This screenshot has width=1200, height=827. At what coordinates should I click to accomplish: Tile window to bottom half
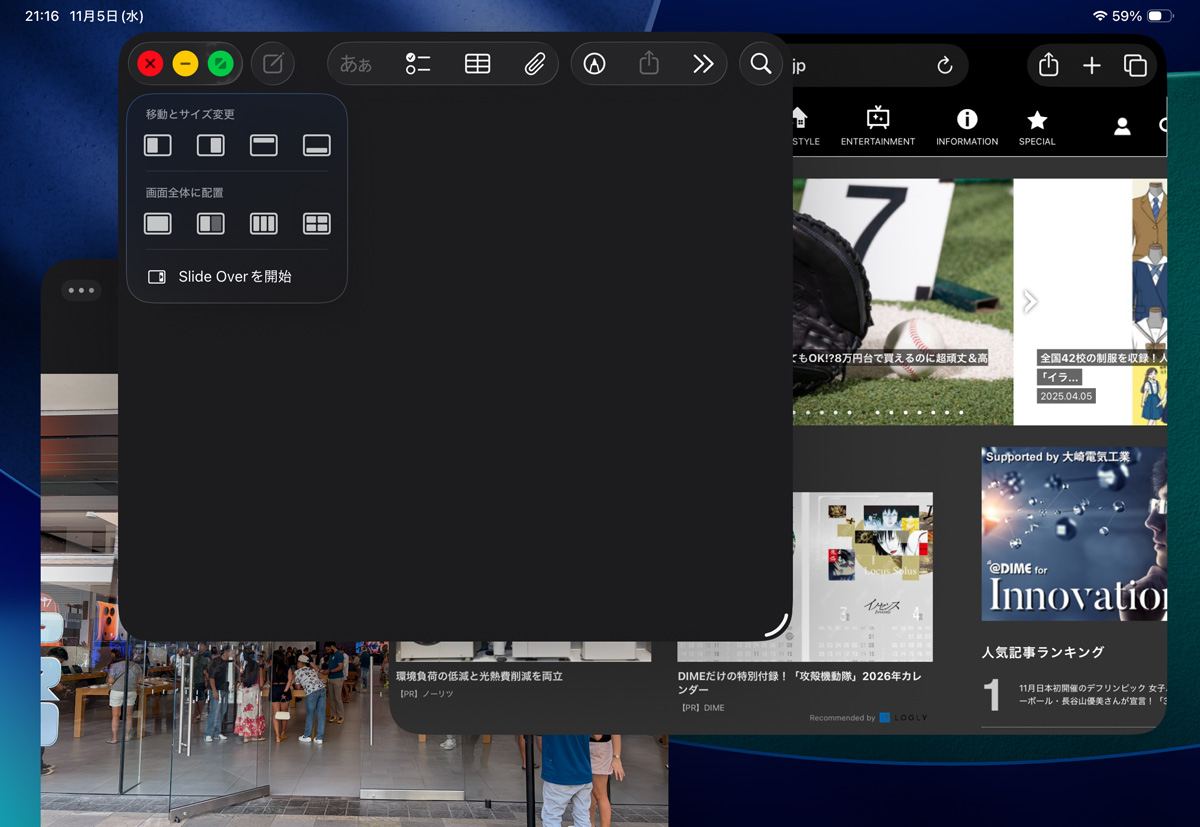[317, 145]
